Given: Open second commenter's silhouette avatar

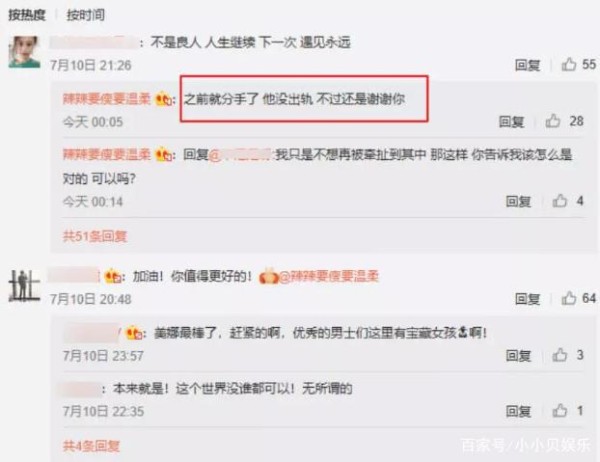Looking at the screenshot, I should click(x=24, y=286).
